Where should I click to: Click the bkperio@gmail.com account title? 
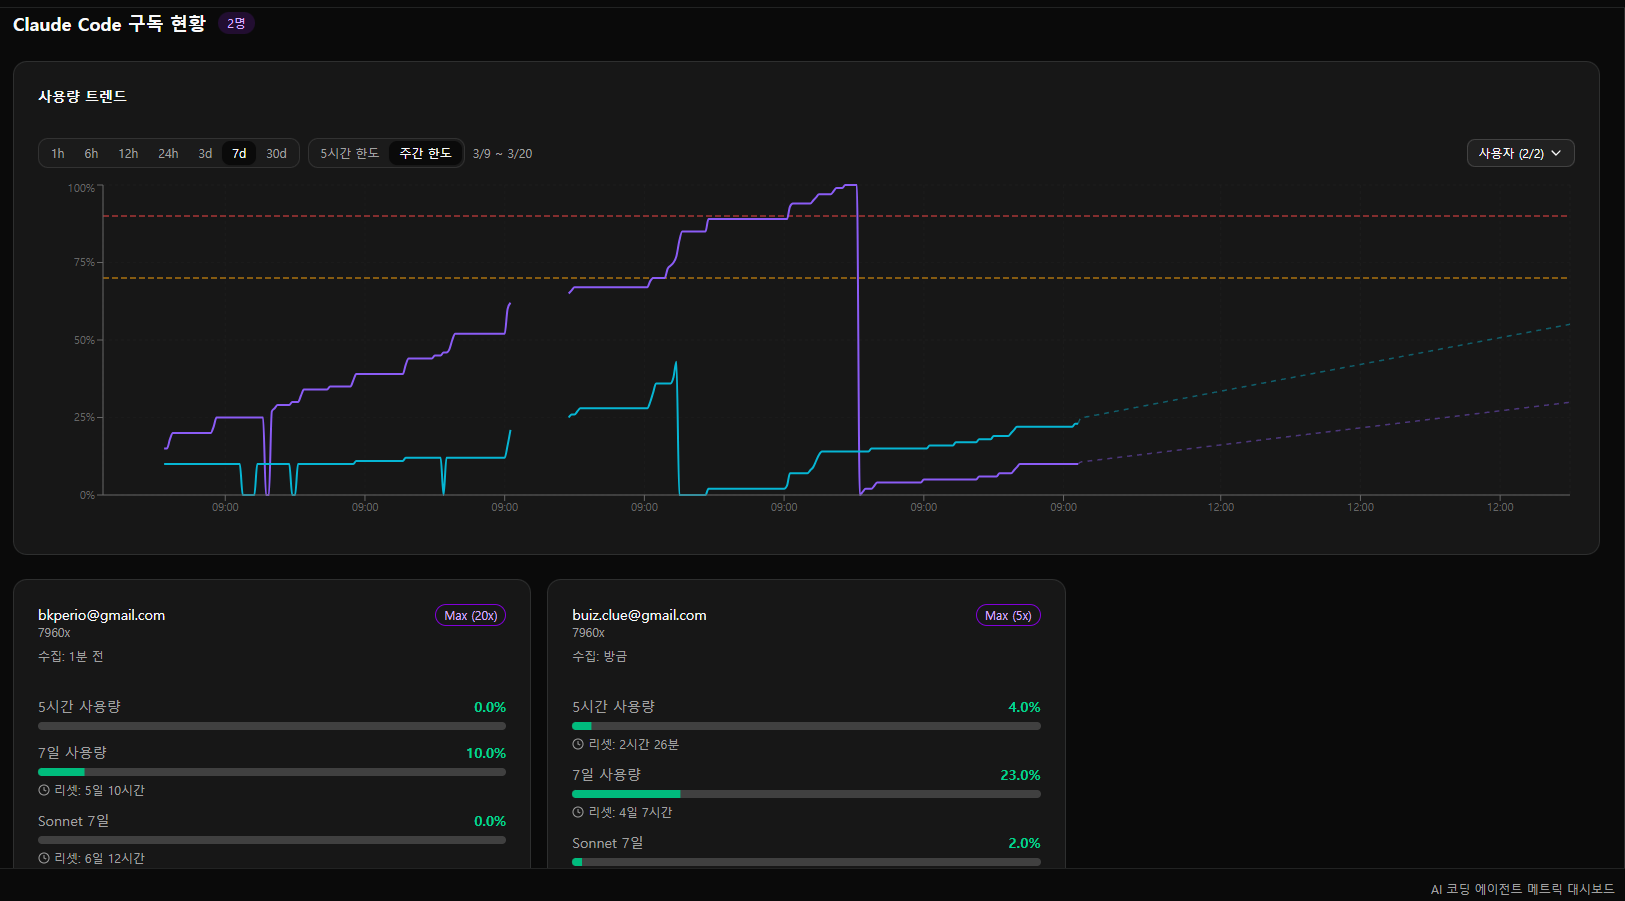pos(101,615)
